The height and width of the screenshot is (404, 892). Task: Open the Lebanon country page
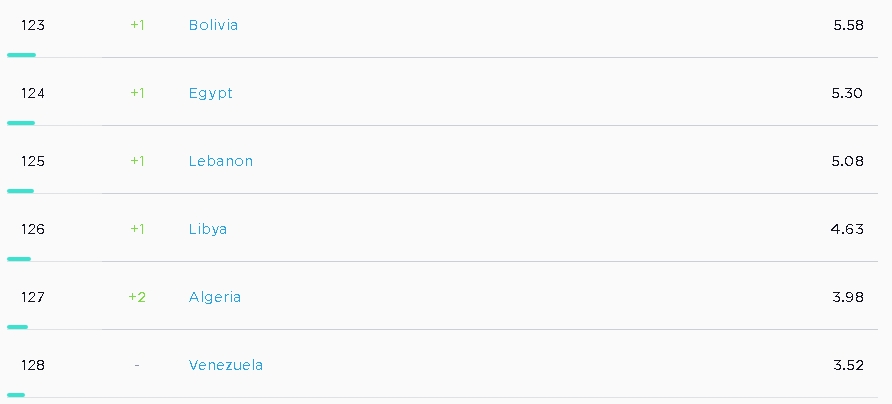[220, 161]
